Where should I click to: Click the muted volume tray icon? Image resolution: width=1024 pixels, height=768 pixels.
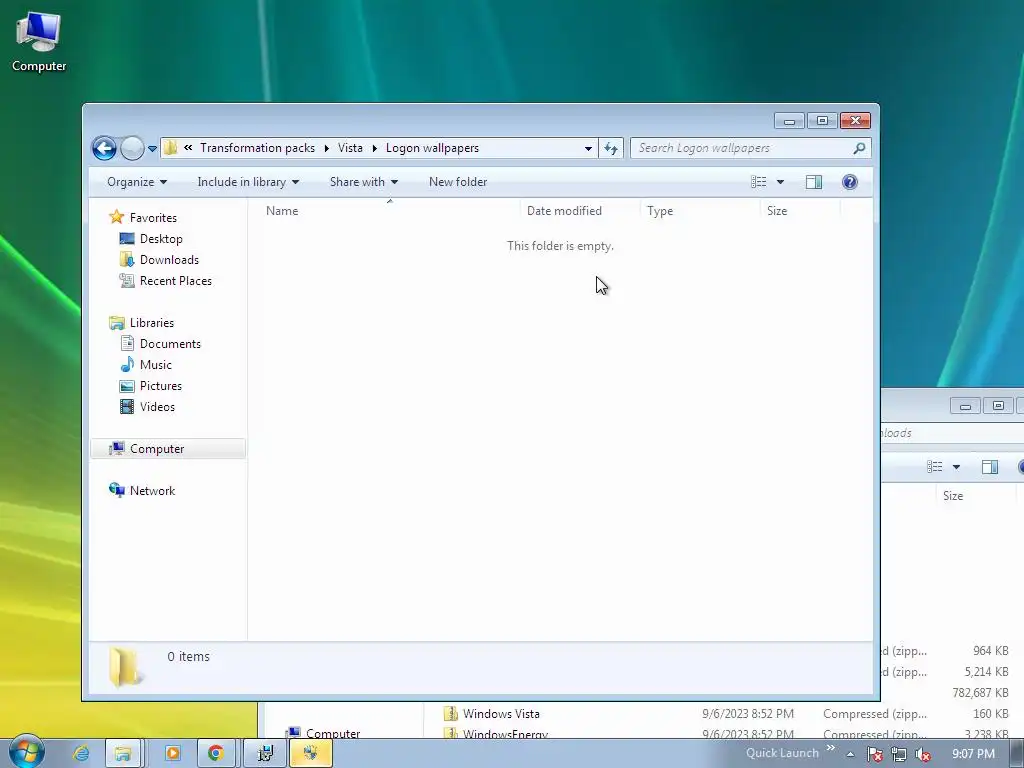pos(923,754)
